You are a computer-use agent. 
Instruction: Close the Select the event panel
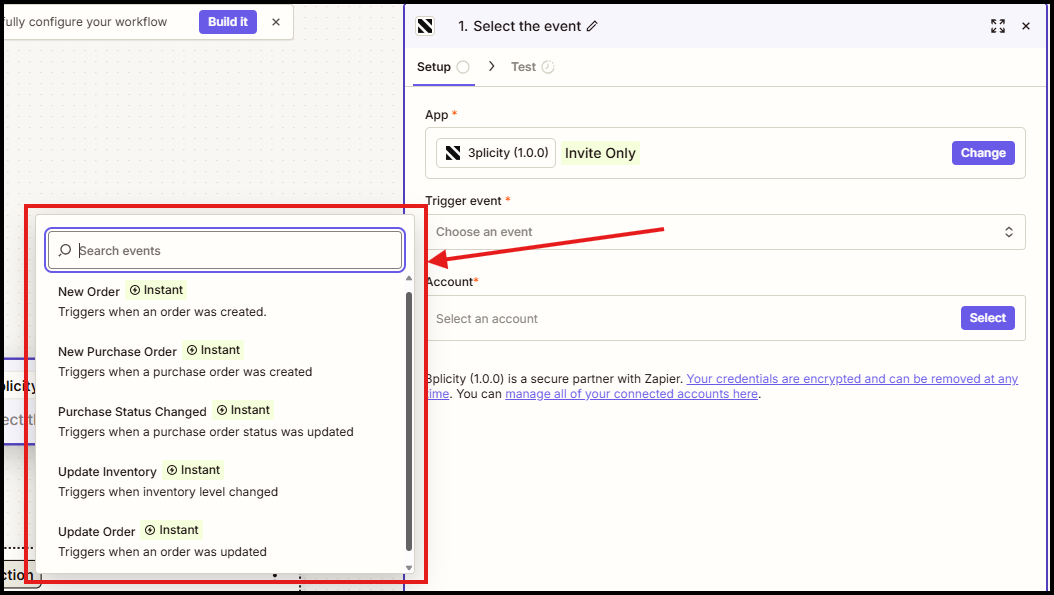(1026, 26)
